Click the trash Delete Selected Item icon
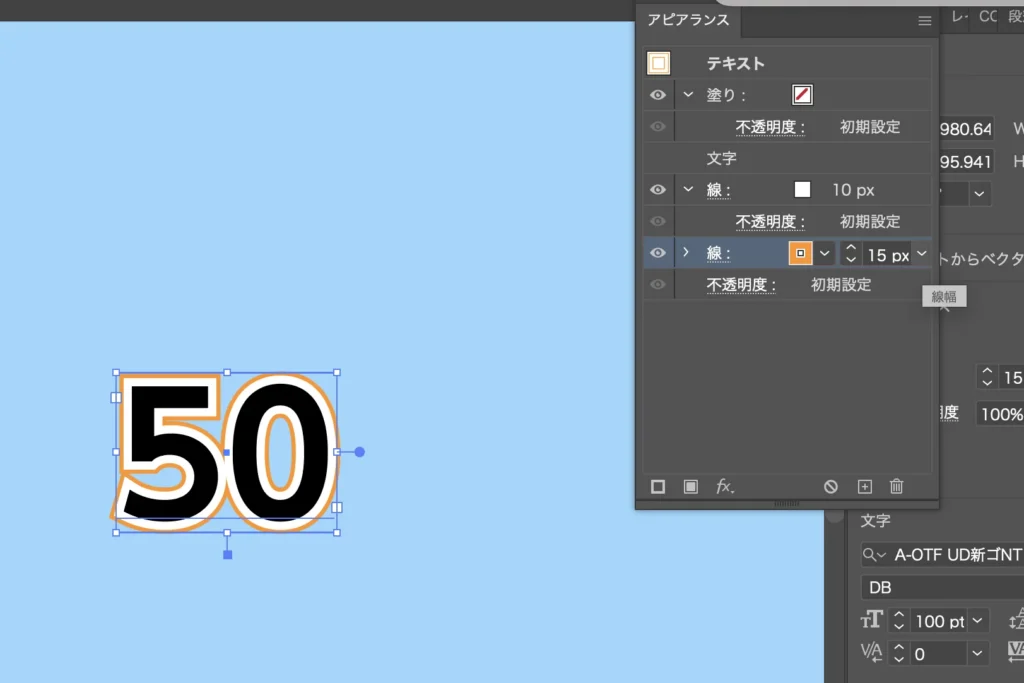 (897, 487)
